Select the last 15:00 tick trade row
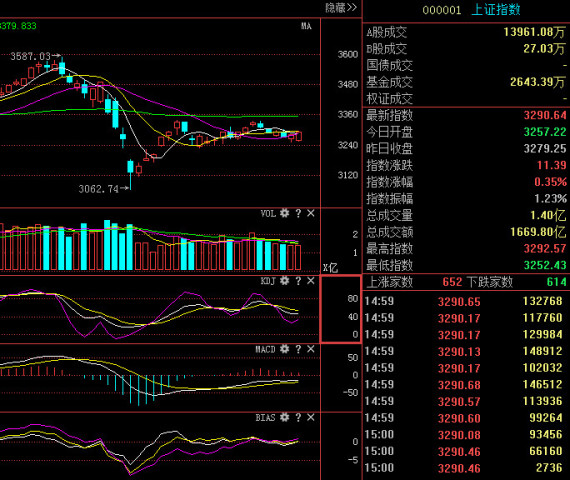Screen dimensions: 570x480 pos(466,468)
